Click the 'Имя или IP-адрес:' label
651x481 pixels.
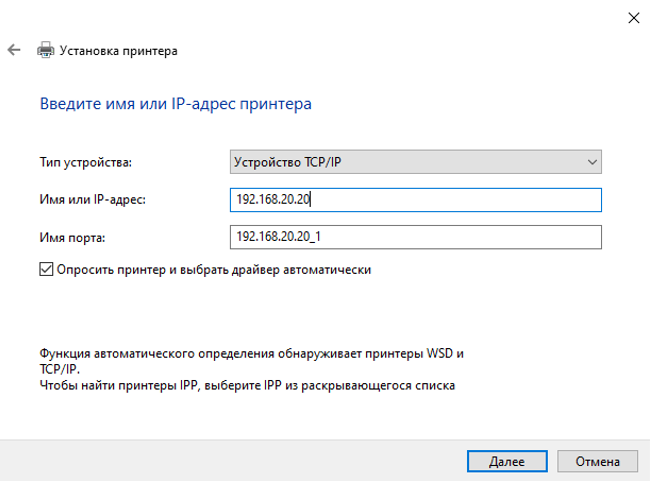[x=92, y=200]
